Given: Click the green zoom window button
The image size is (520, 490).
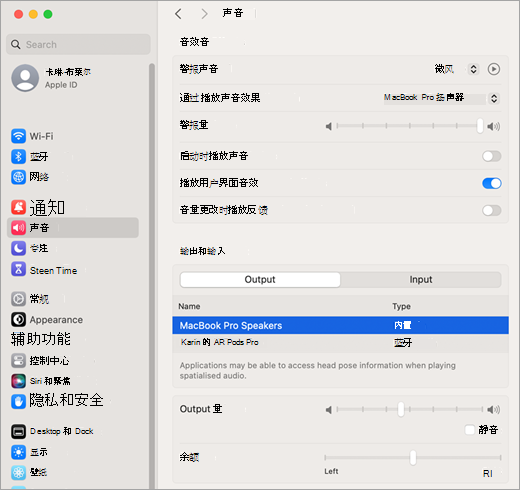Looking at the screenshot, I should coord(48,14).
